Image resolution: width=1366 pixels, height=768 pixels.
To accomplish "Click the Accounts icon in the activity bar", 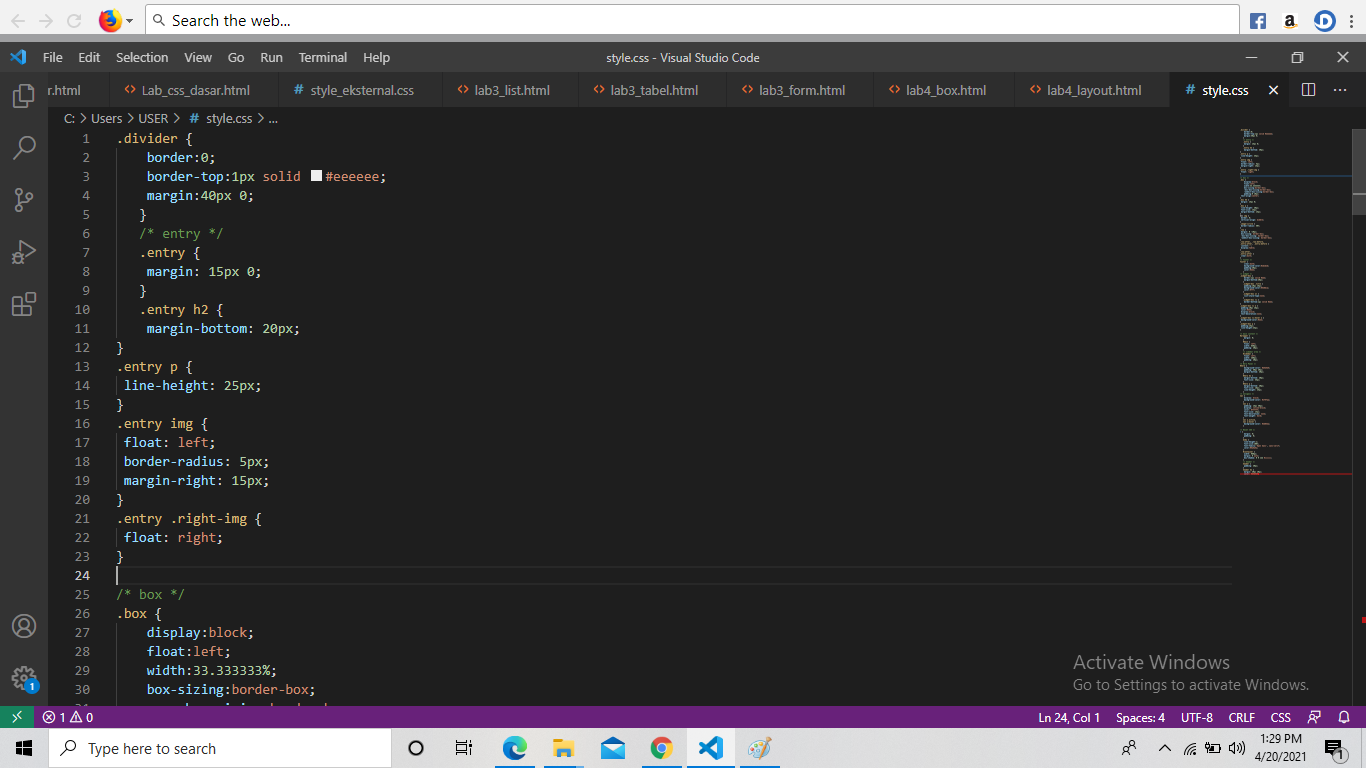I will click(24, 628).
